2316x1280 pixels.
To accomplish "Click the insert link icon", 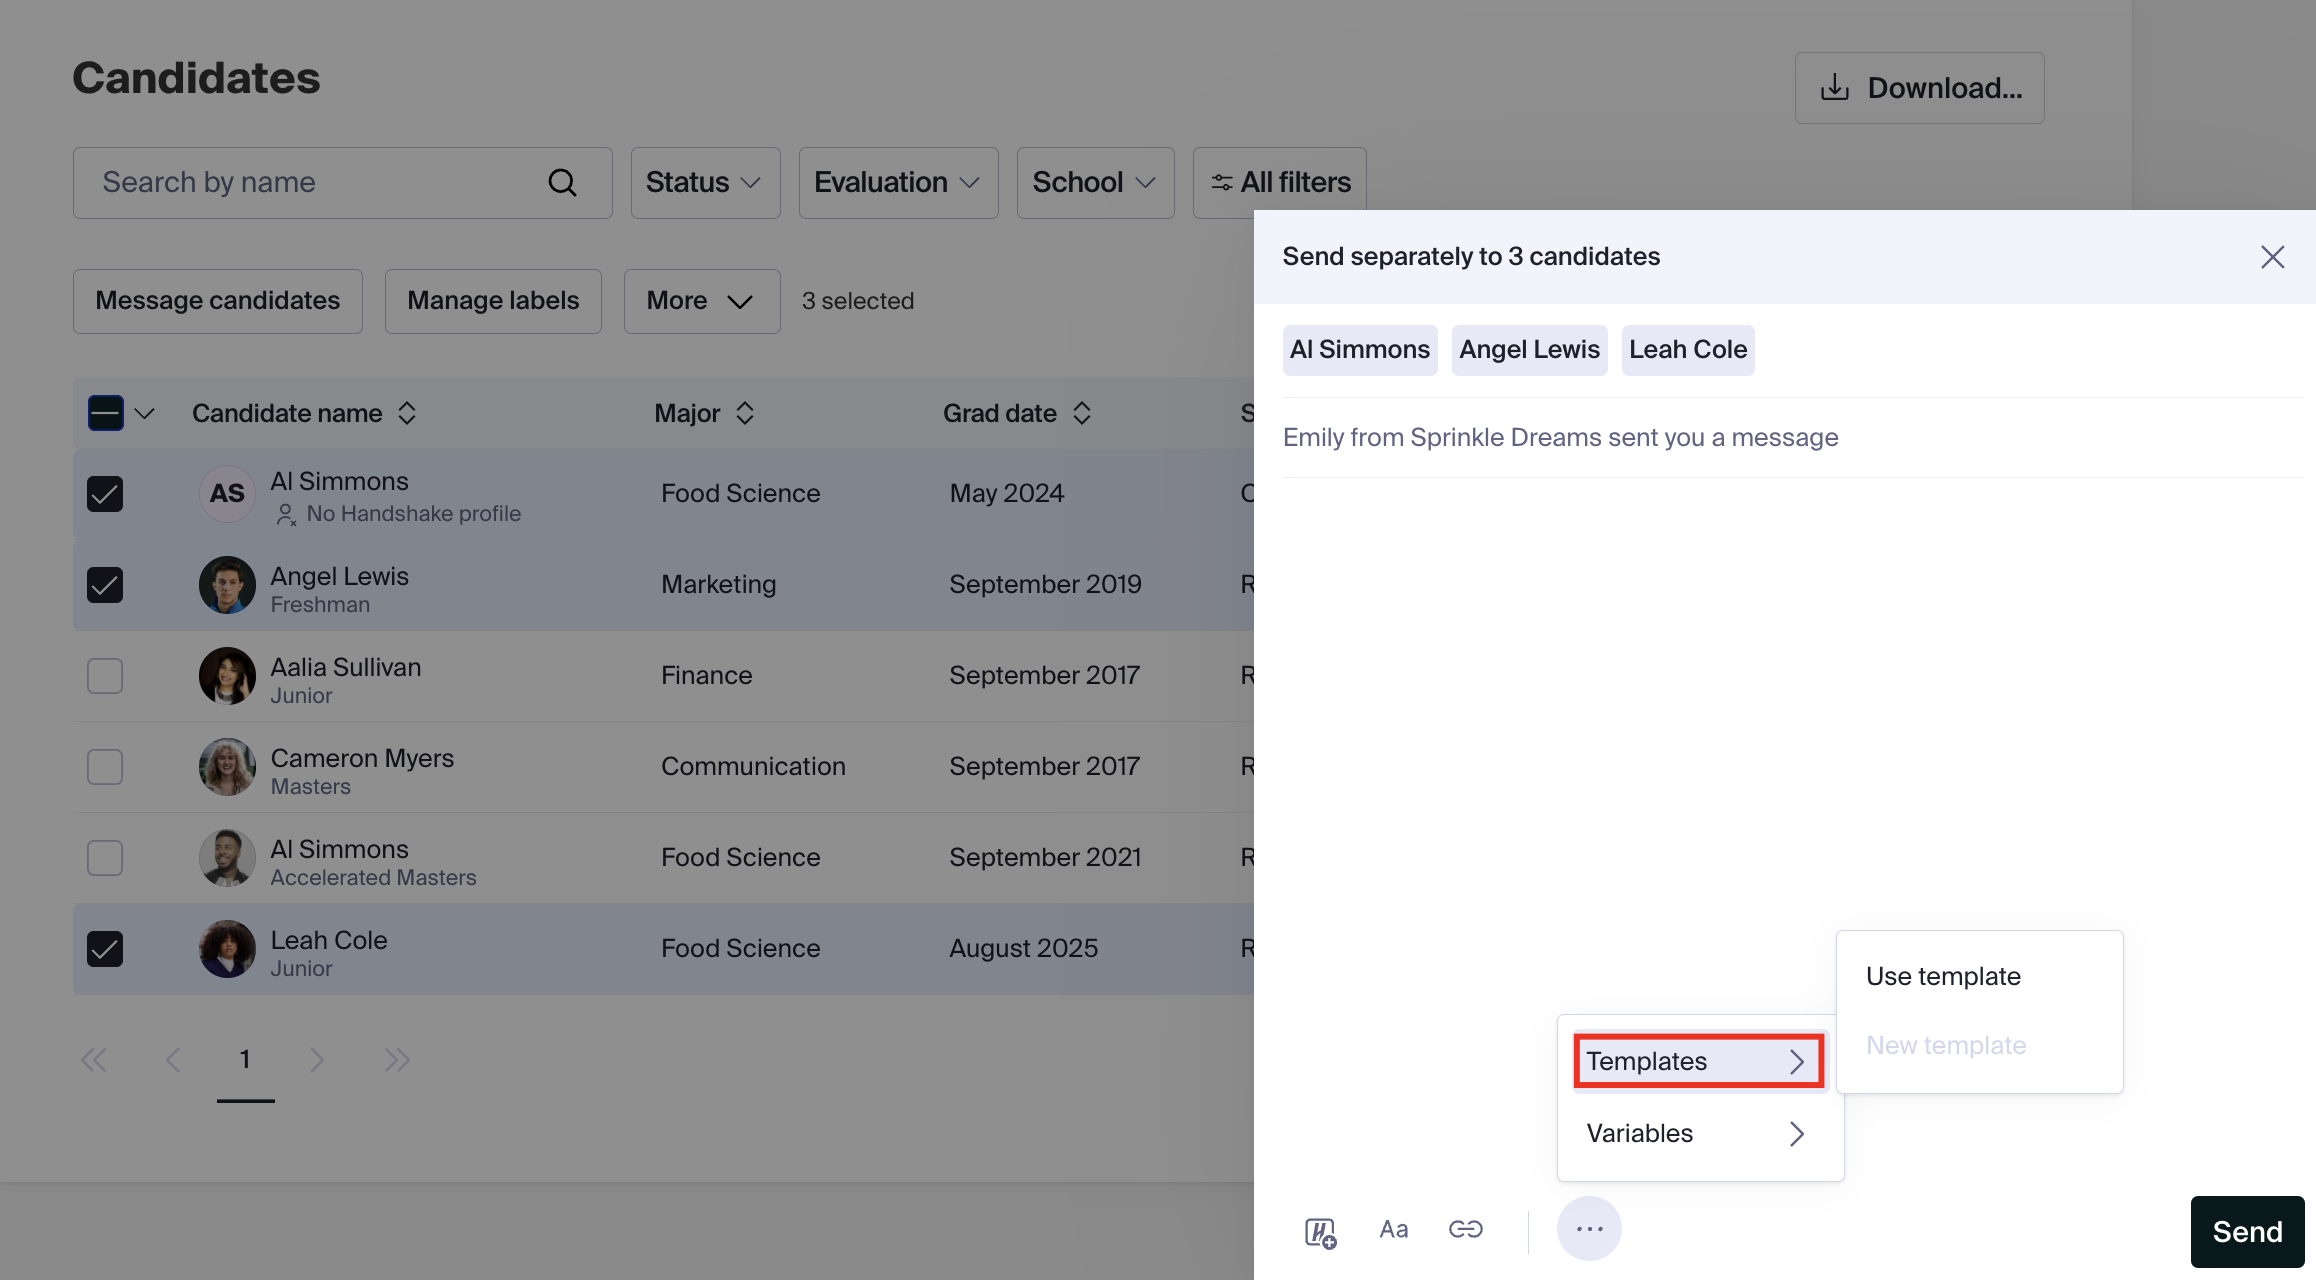I will coord(1465,1229).
